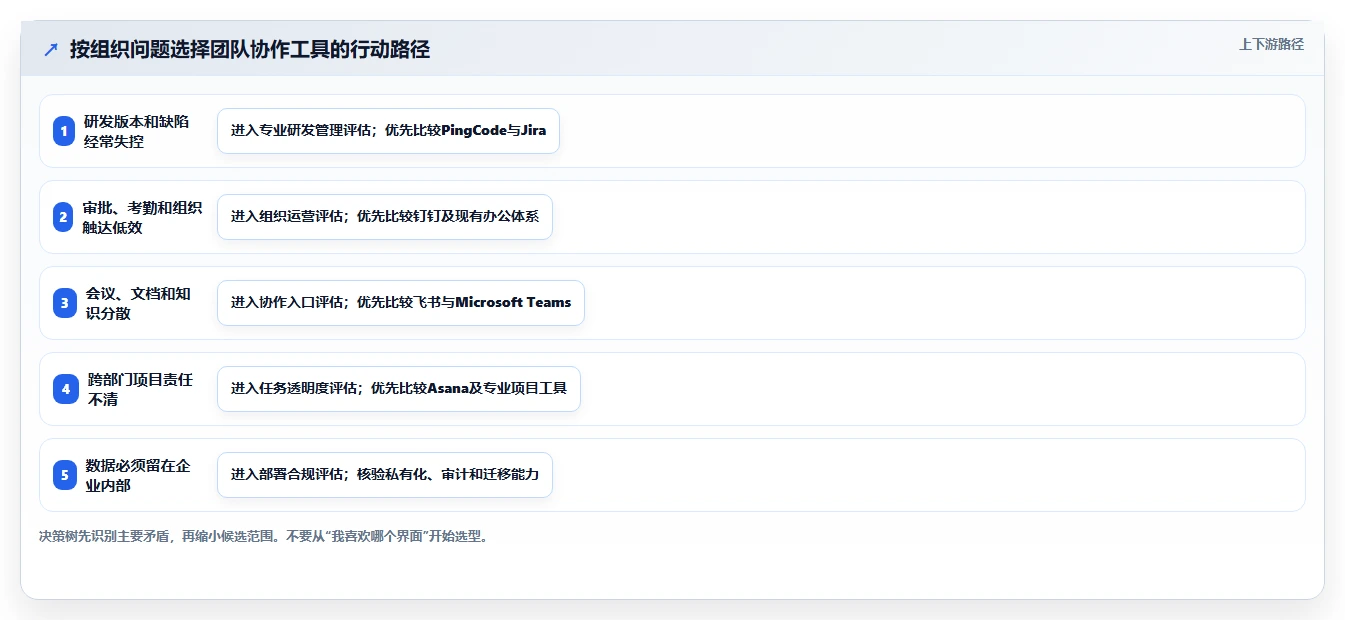Click the number 3 step badge
This screenshot has width=1345, height=620.
(x=64, y=303)
